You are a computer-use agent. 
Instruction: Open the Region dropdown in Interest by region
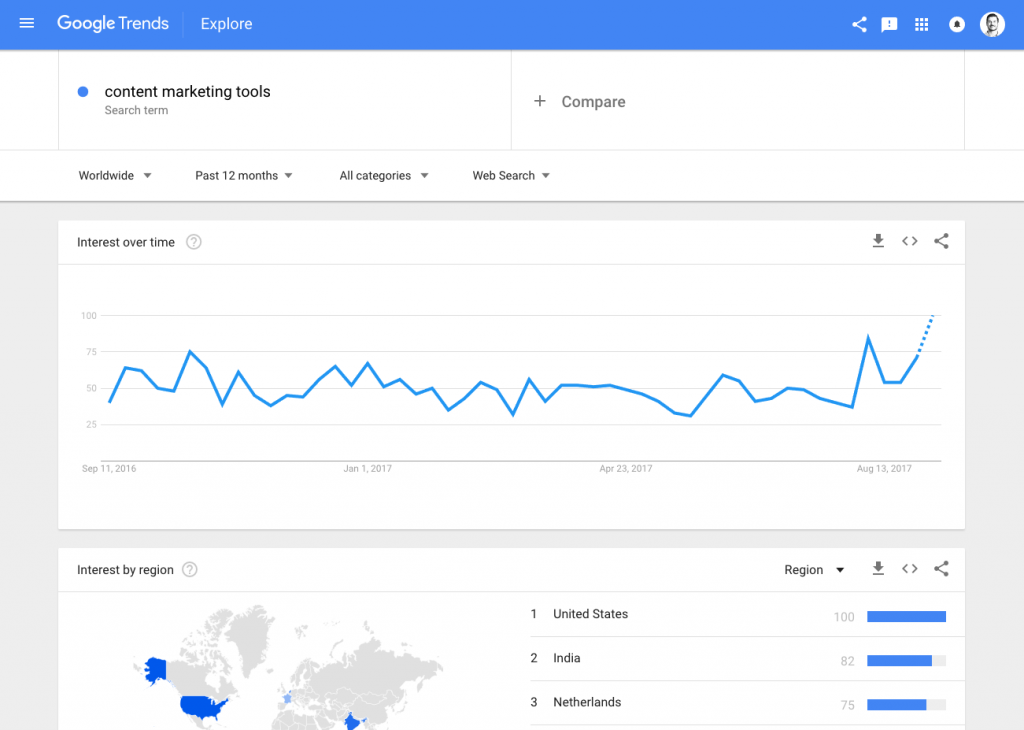[x=814, y=569]
